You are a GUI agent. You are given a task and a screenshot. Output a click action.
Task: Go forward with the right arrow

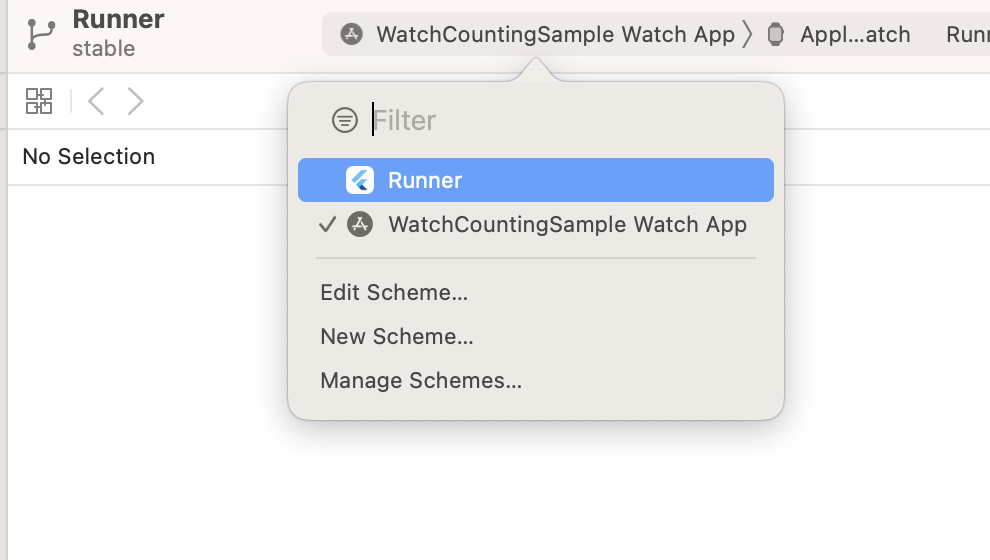(x=136, y=101)
